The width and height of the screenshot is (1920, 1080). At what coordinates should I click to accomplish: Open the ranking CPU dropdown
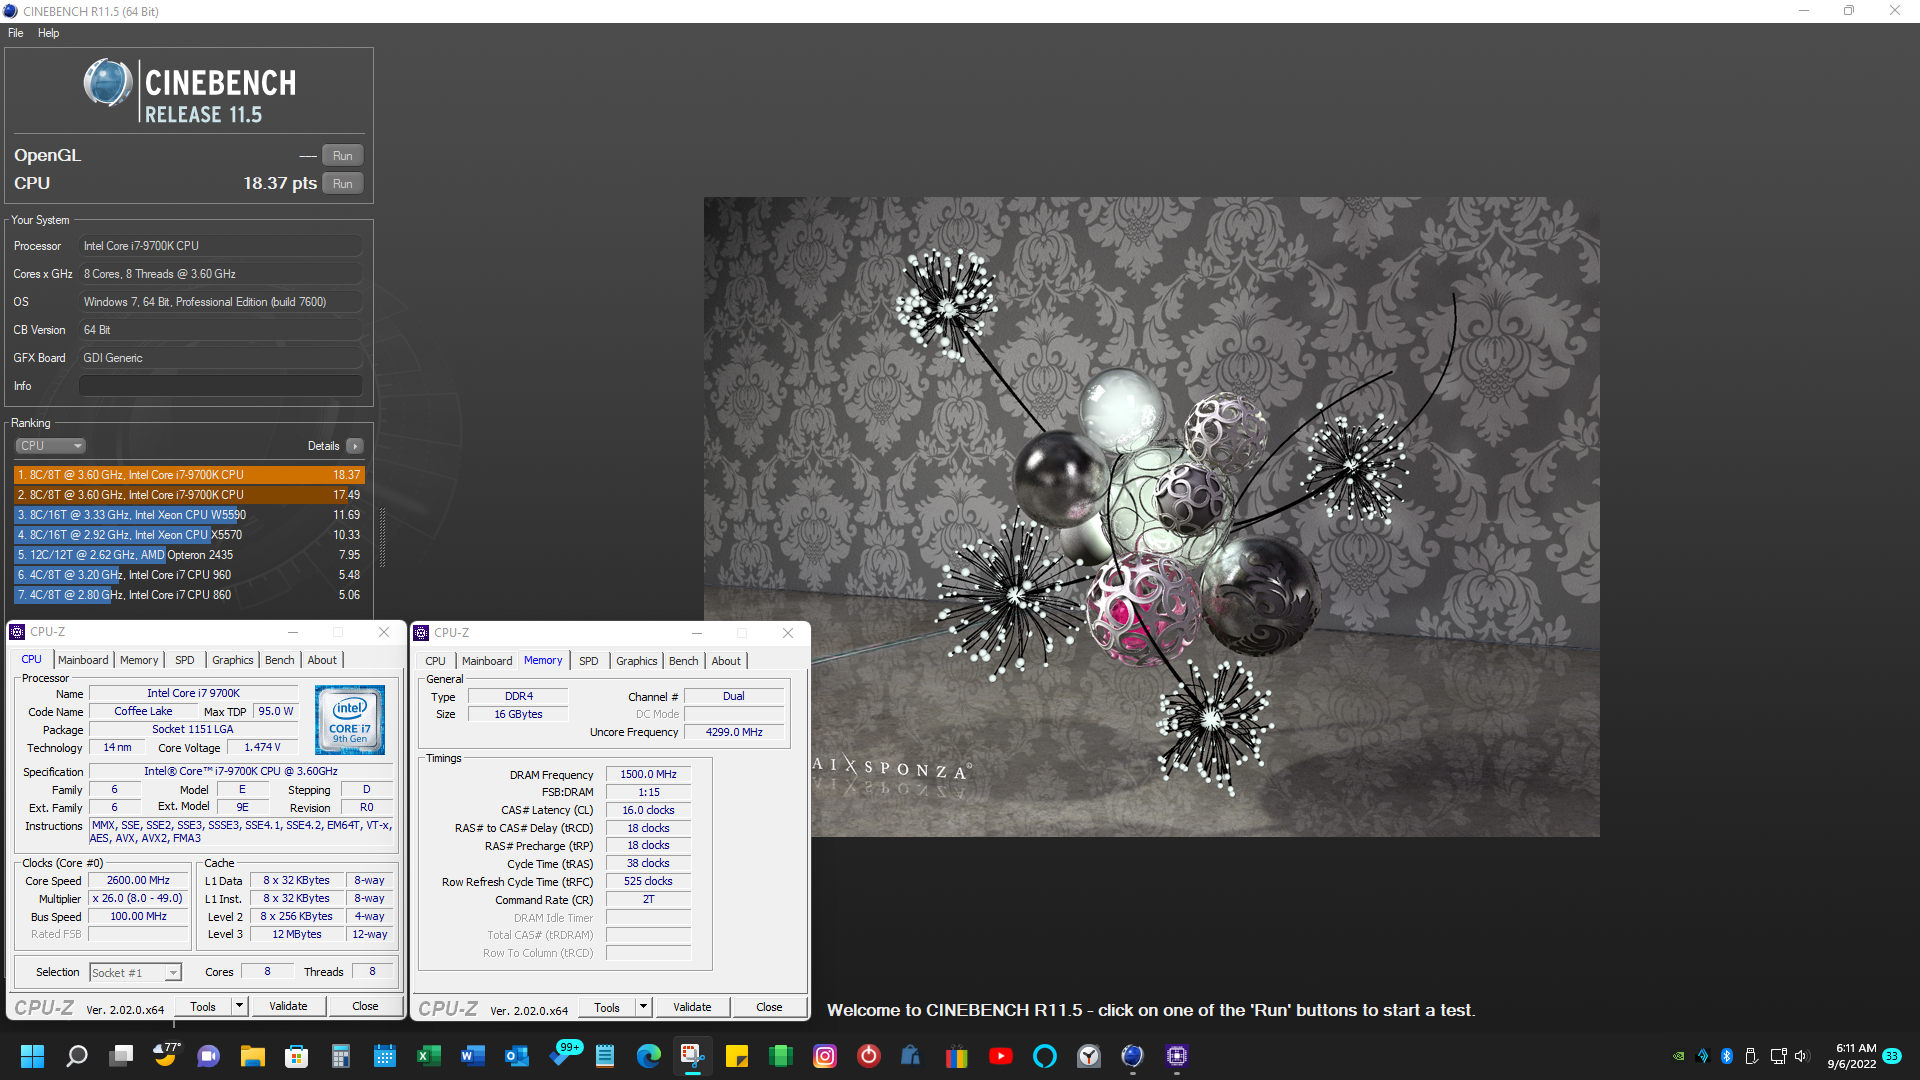50,446
